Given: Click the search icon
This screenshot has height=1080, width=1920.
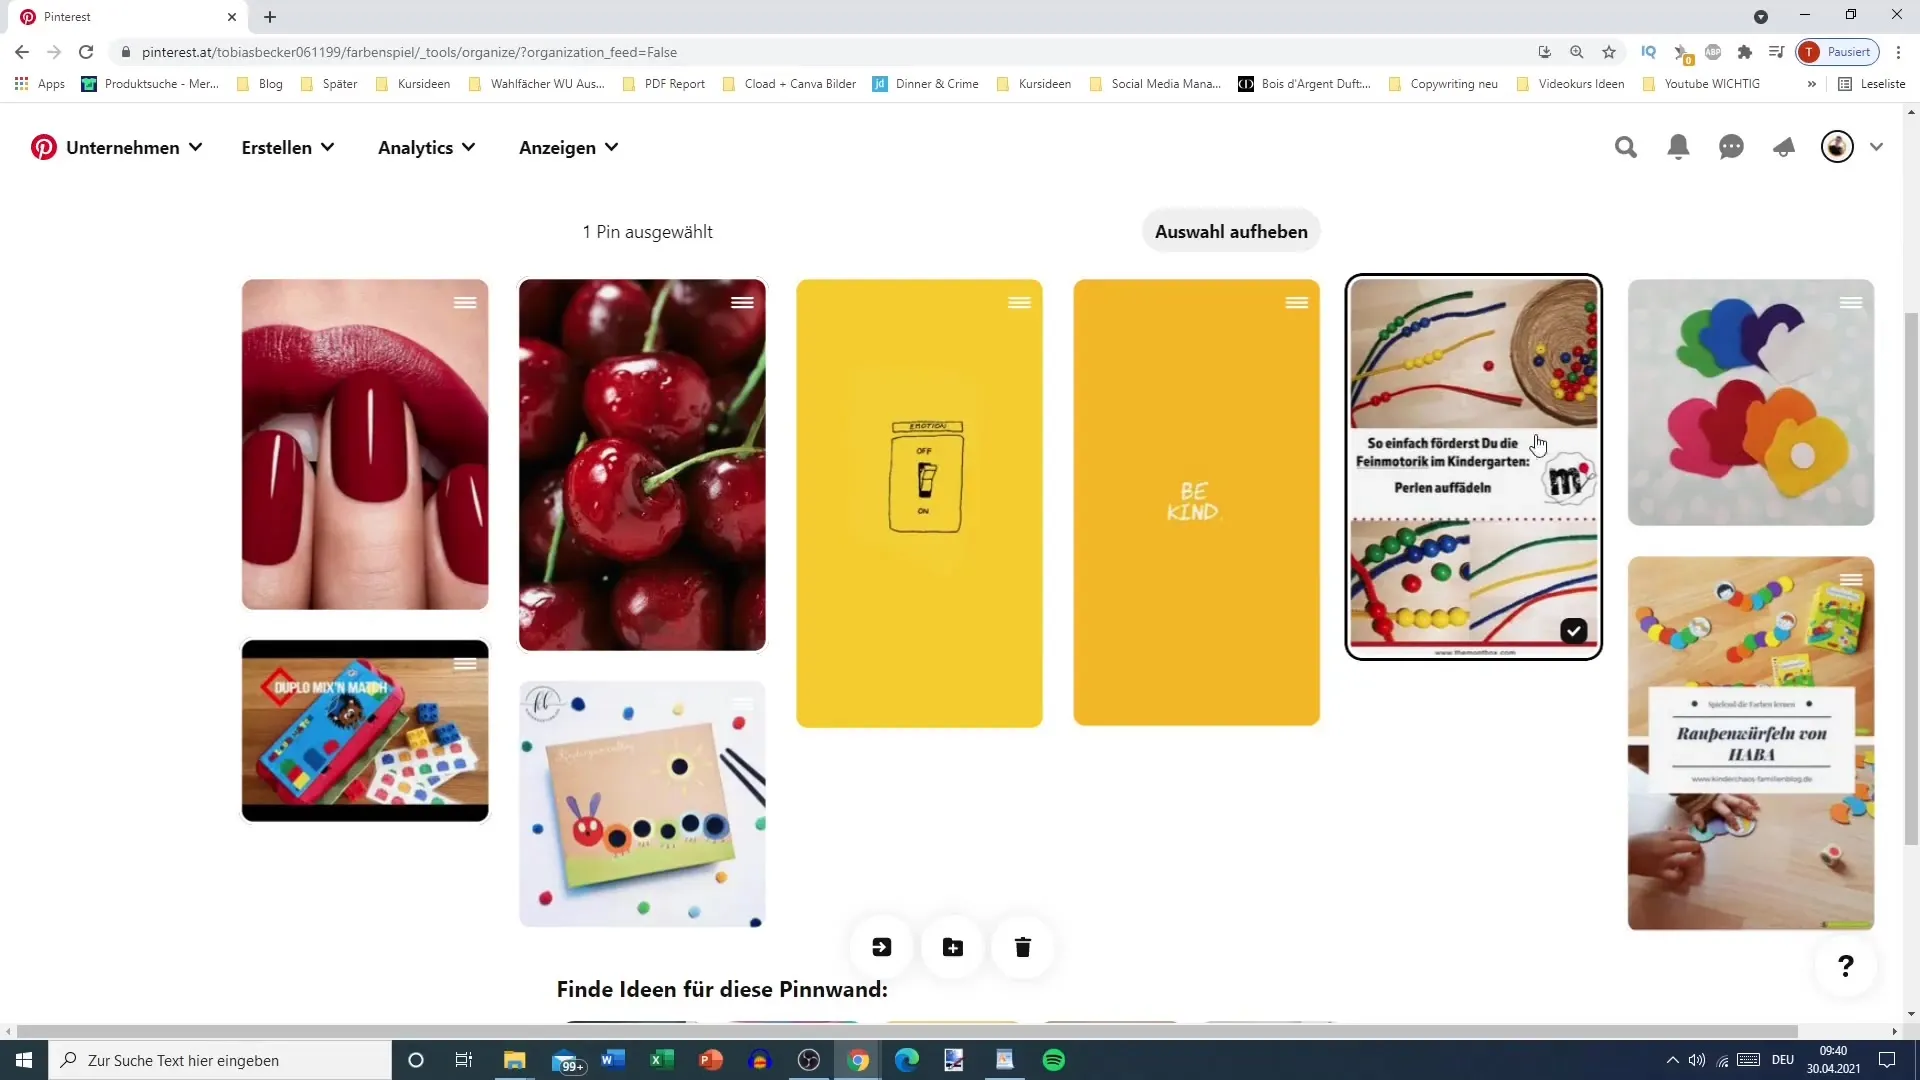Looking at the screenshot, I should click(1627, 146).
